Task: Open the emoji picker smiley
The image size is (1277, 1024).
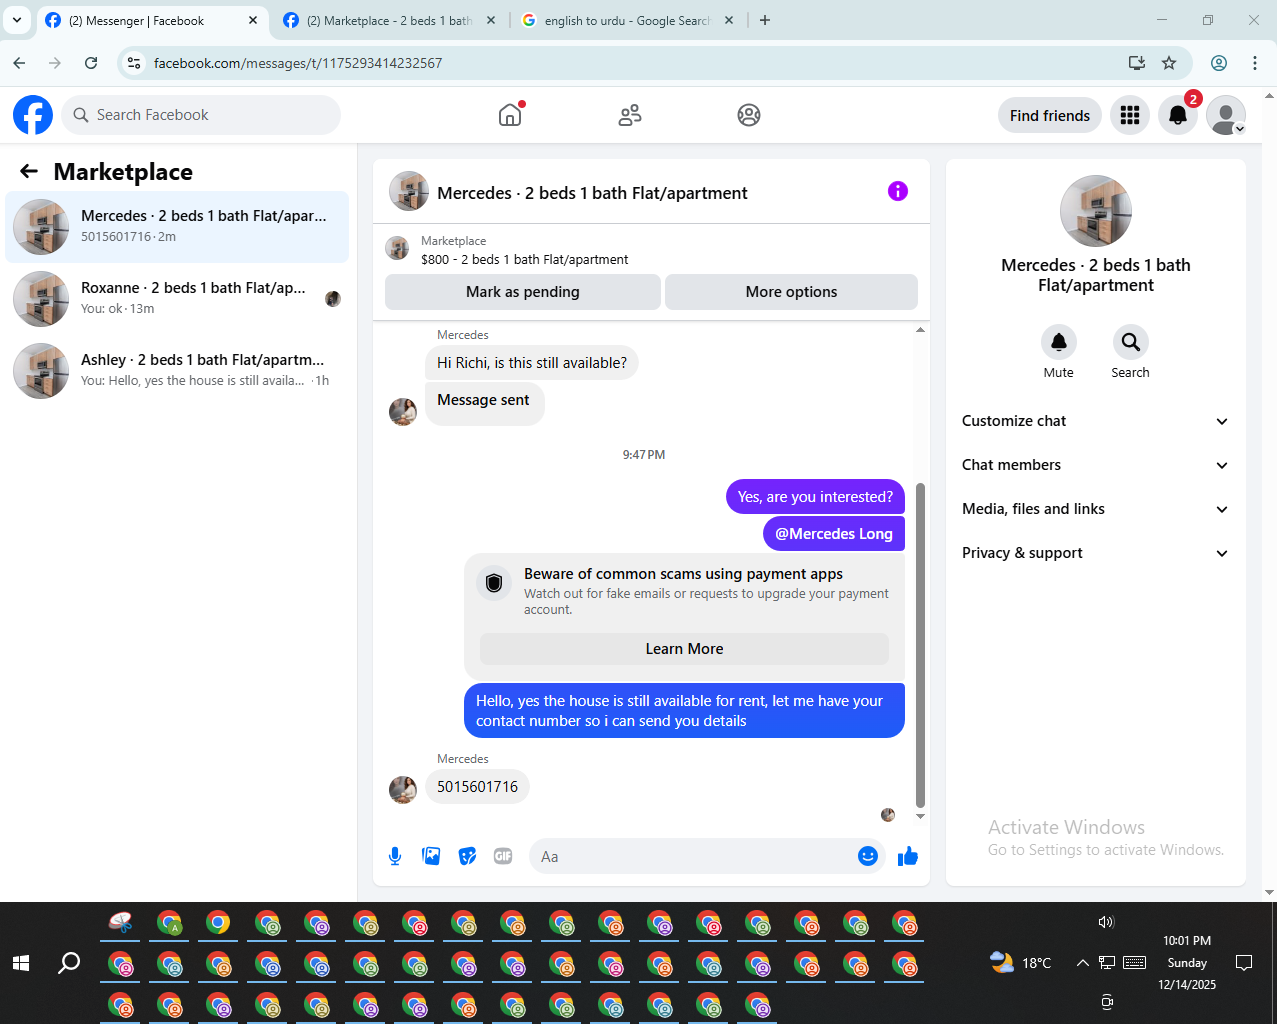Action: (x=868, y=856)
